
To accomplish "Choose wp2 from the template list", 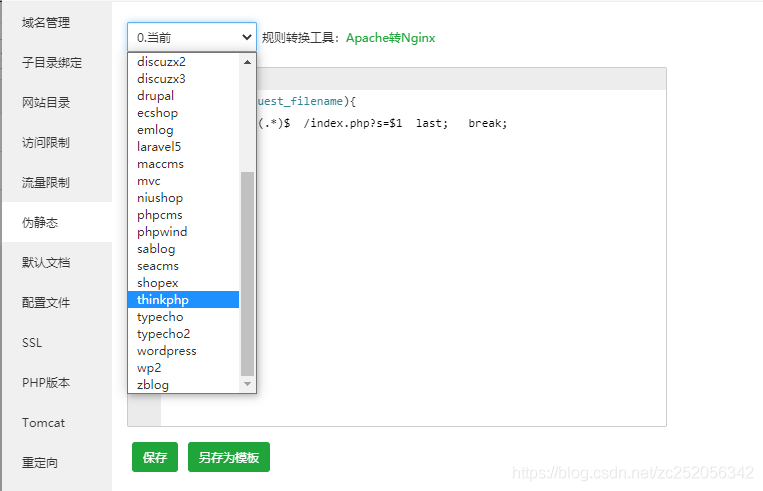I will tap(183, 368).
